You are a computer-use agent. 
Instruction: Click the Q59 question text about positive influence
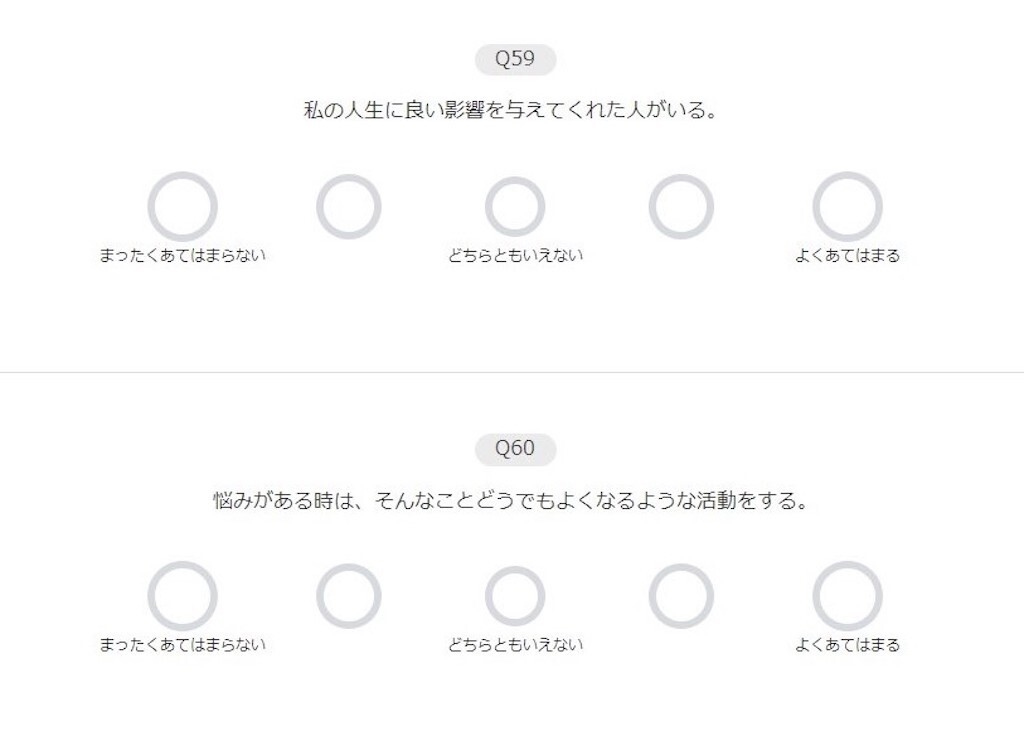click(x=512, y=110)
